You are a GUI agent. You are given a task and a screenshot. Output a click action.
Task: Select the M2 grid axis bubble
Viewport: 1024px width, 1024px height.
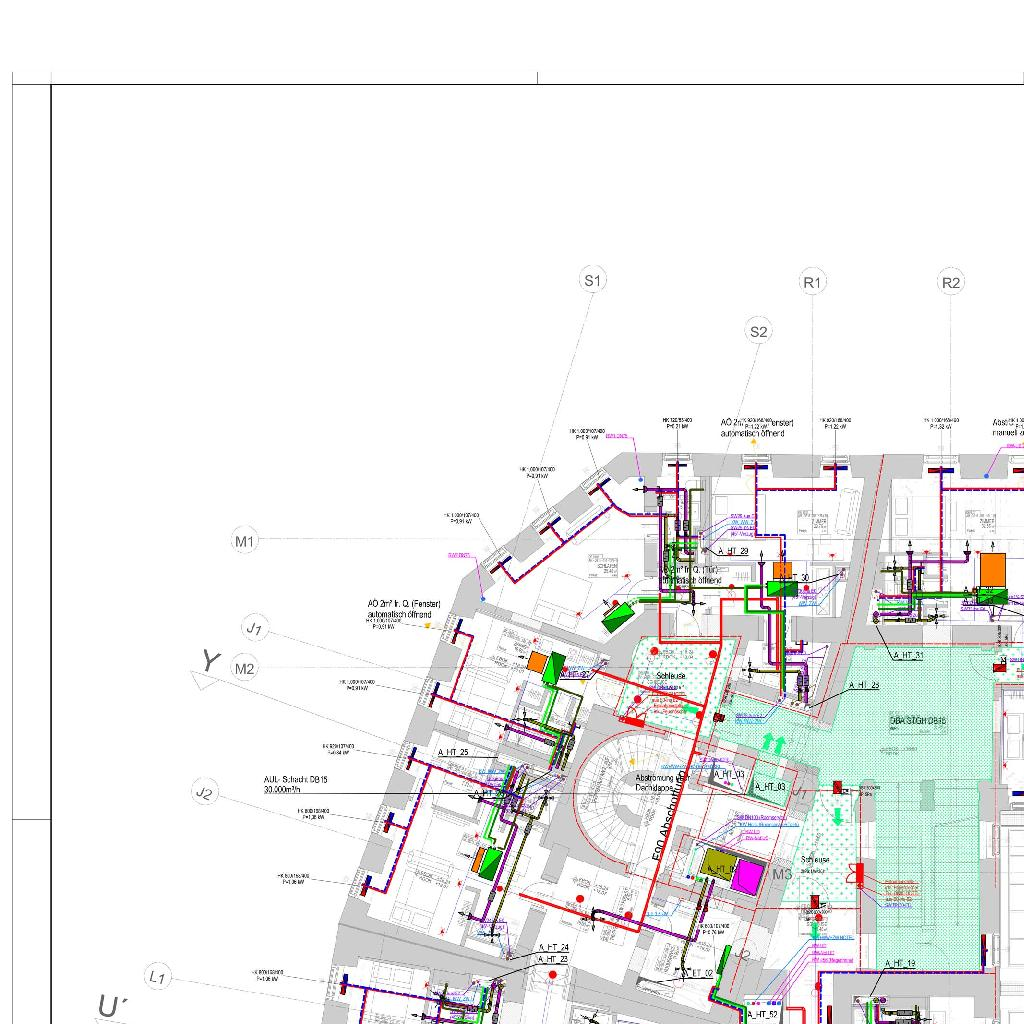click(245, 668)
